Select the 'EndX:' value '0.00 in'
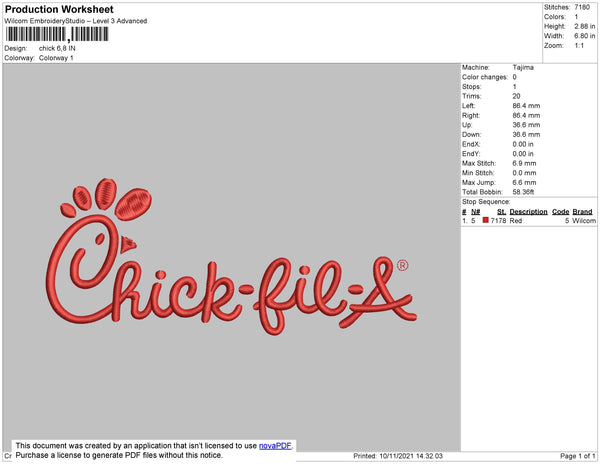600x464 pixels. coord(523,144)
